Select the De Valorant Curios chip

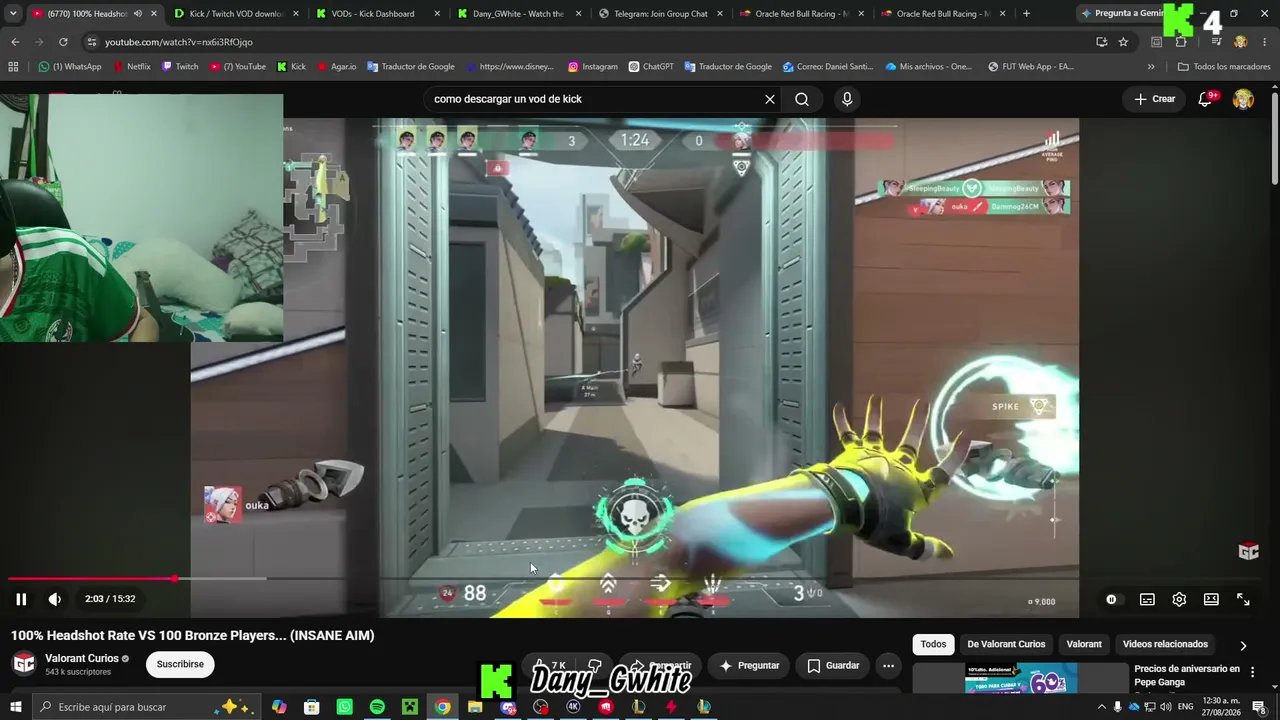click(x=1006, y=644)
